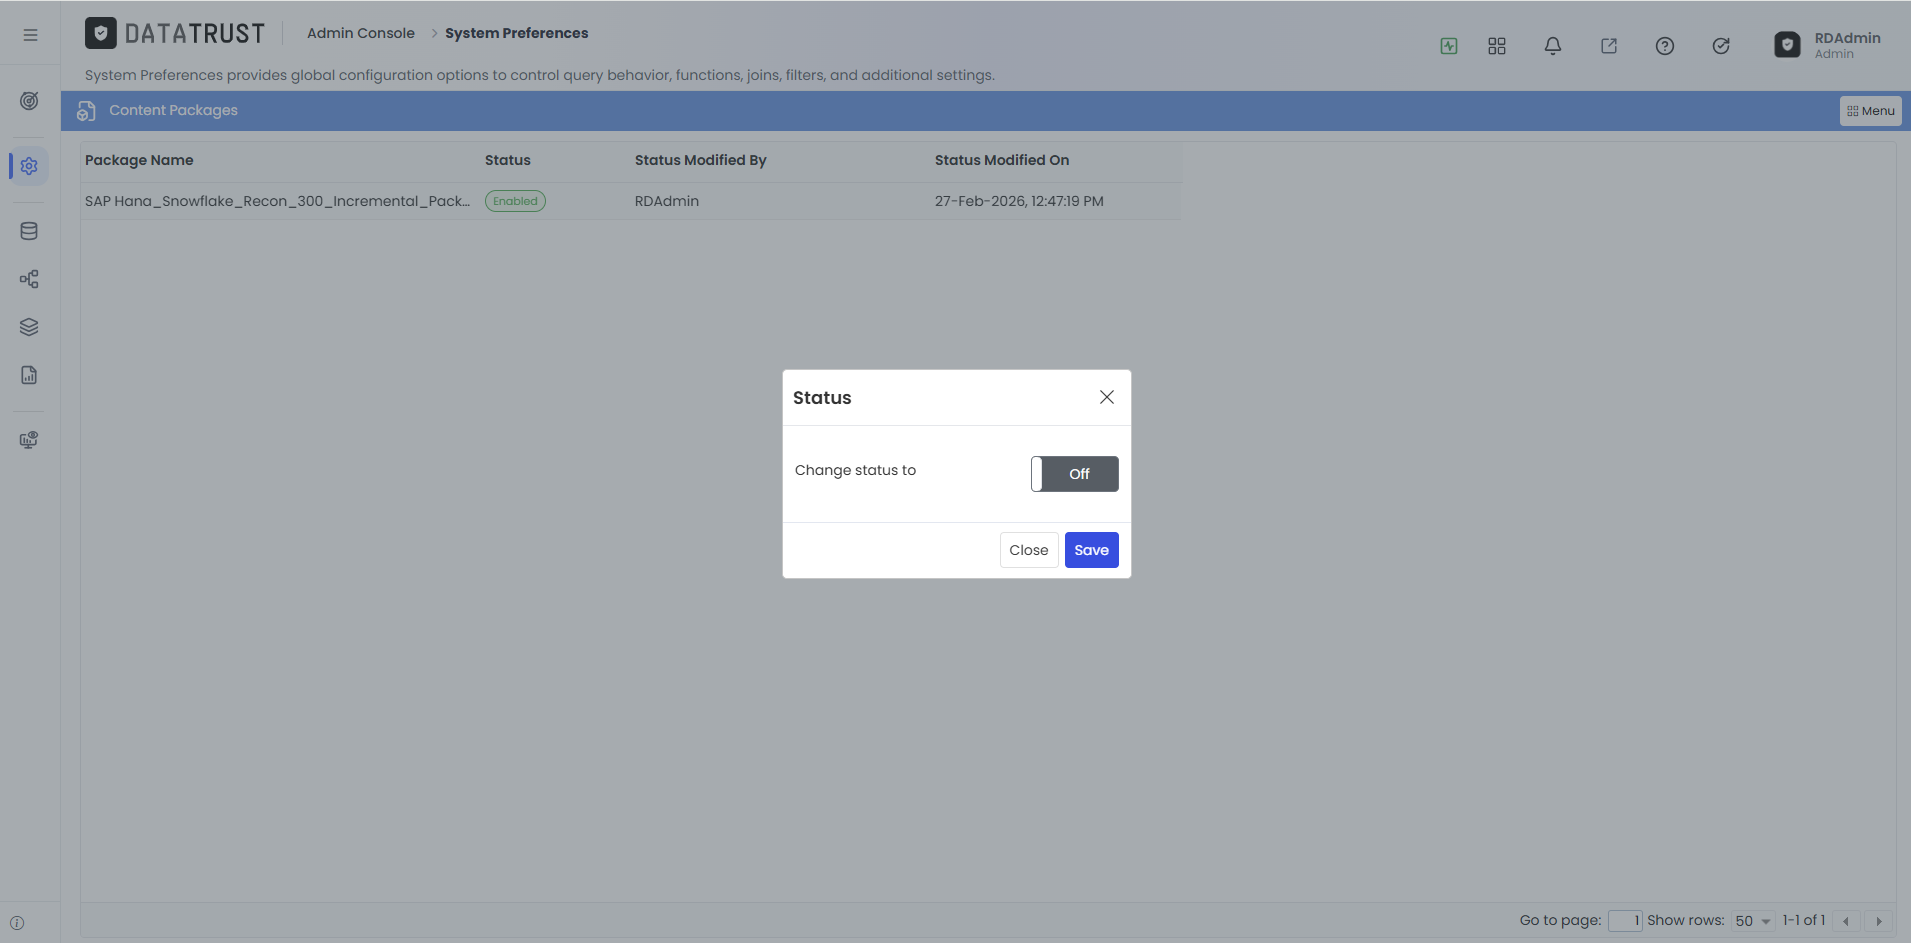
Task: Select SAP Hana_Snowflake_Recon package name
Action: (x=277, y=201)
